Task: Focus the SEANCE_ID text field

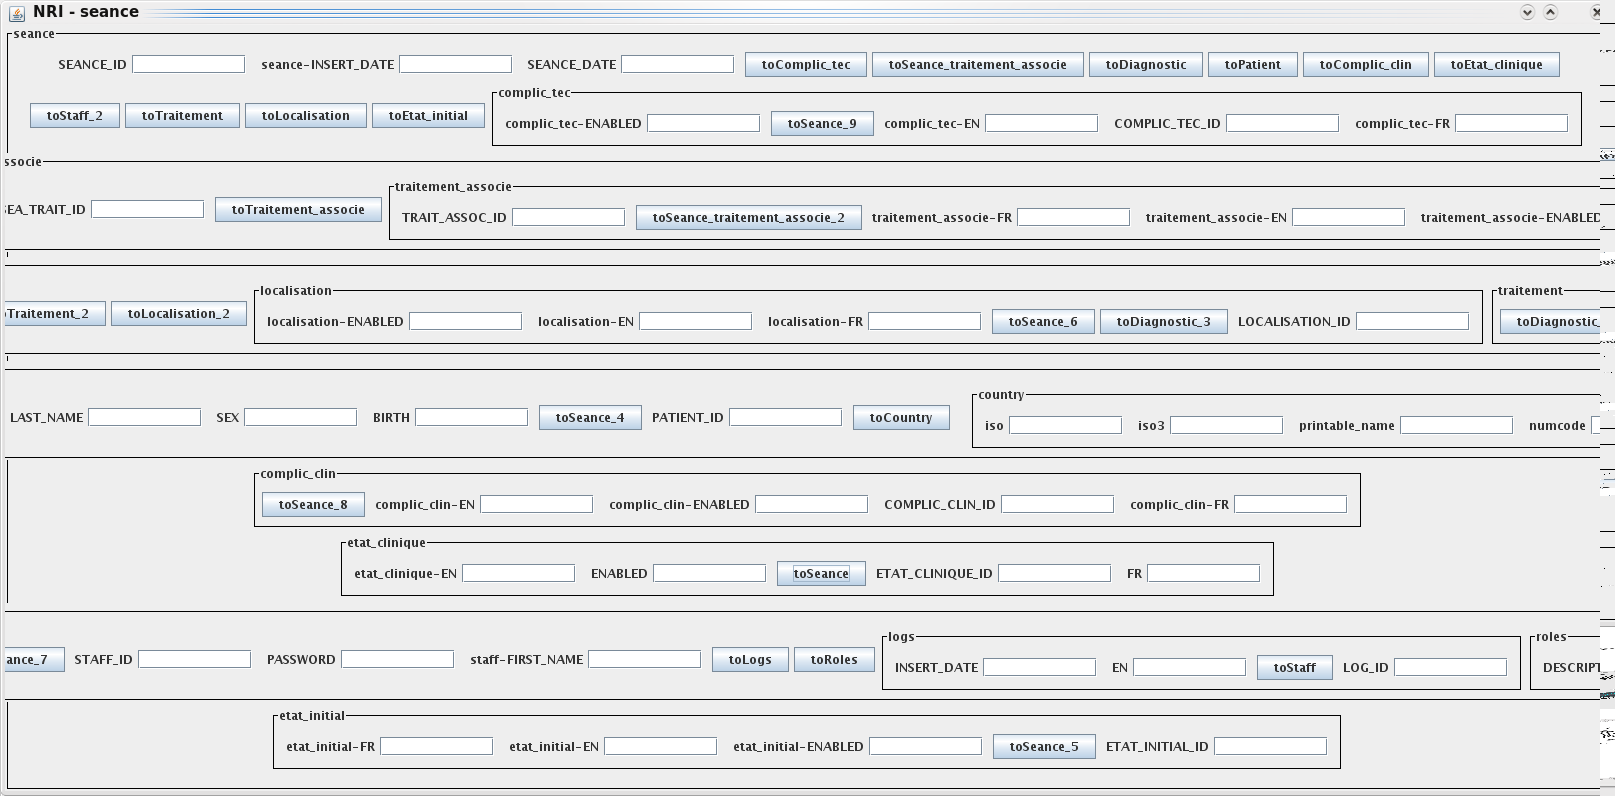Action: (x=188, y=64)
